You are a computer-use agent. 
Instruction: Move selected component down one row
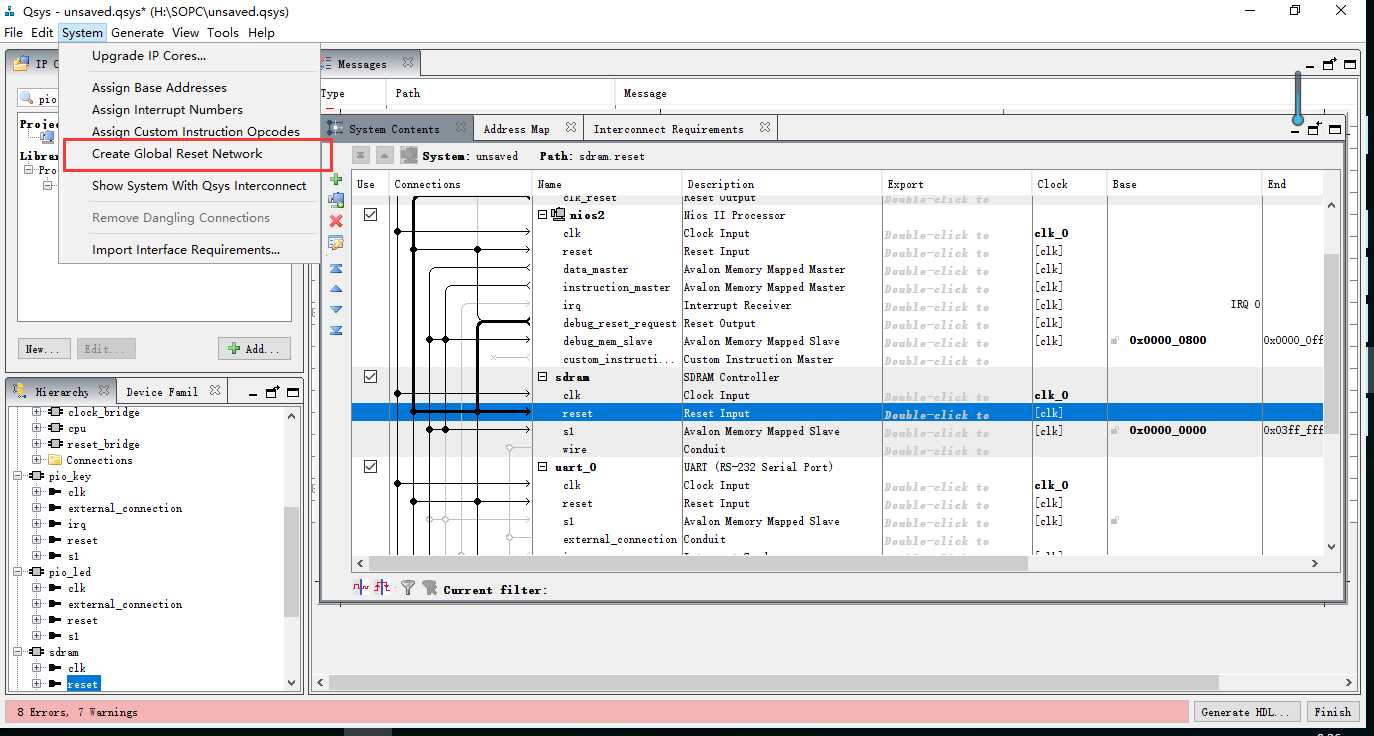point(336,310)
